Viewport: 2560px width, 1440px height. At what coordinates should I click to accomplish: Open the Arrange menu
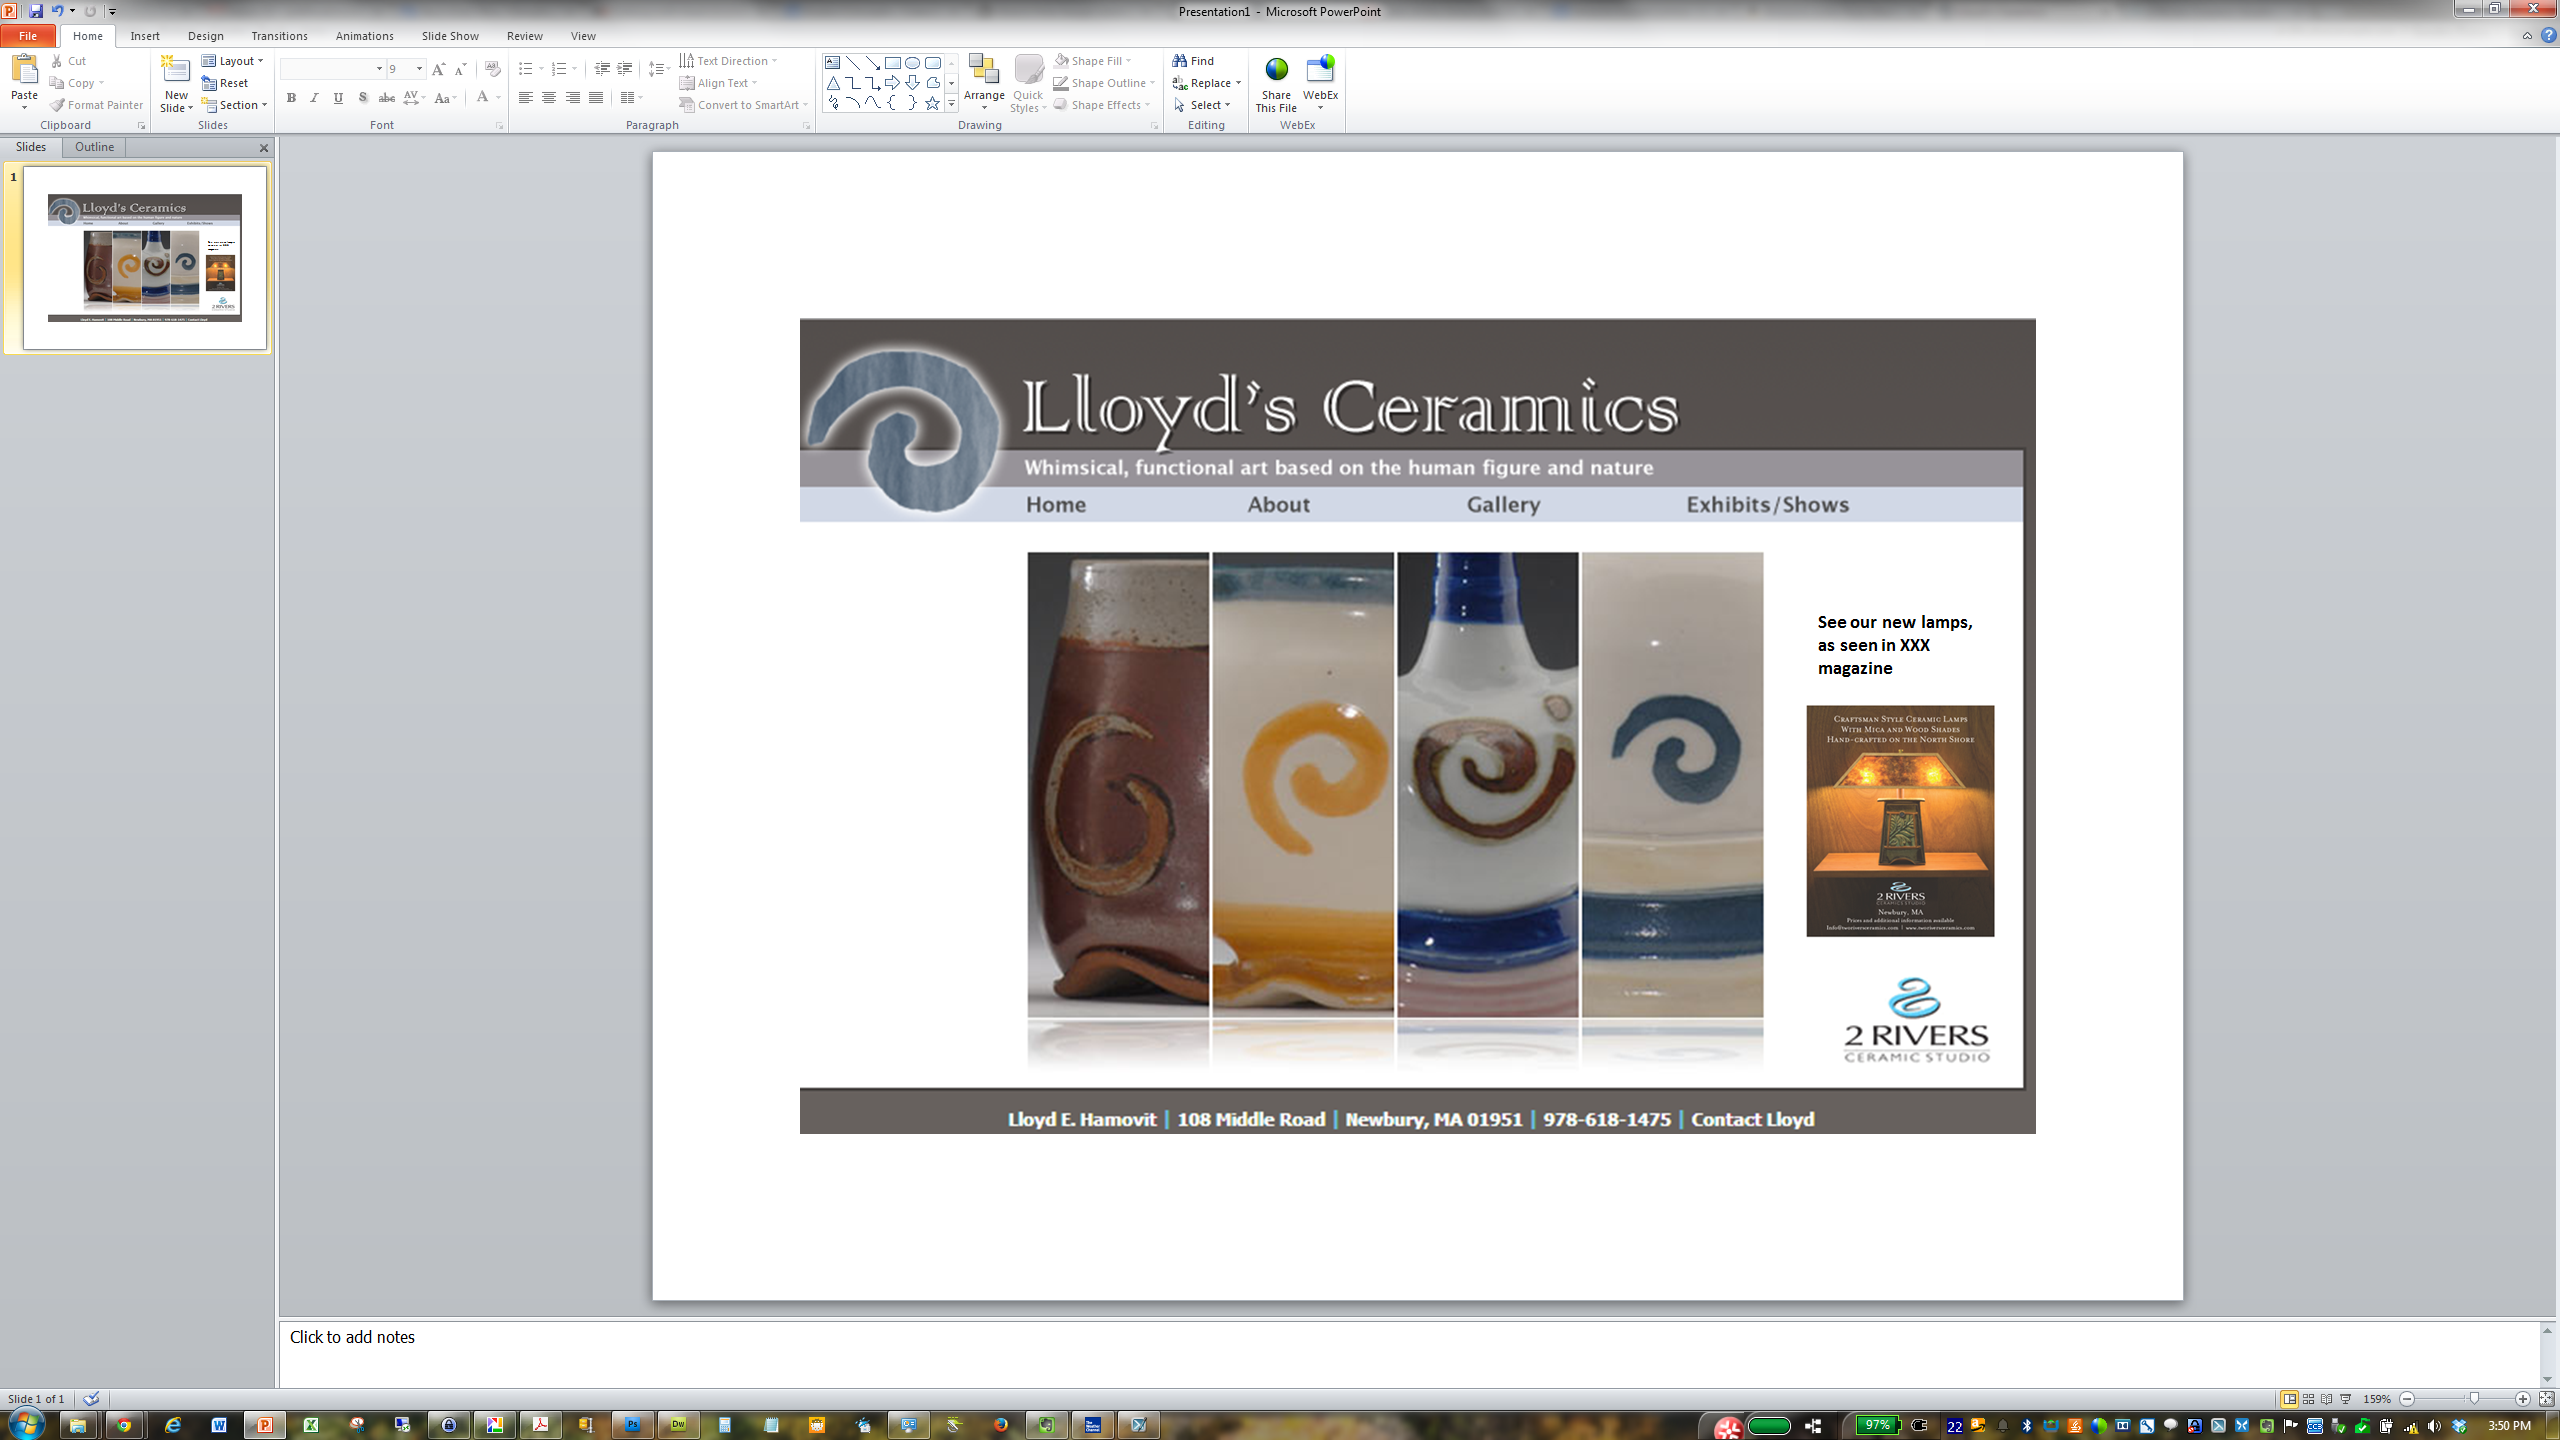point(984,83)
